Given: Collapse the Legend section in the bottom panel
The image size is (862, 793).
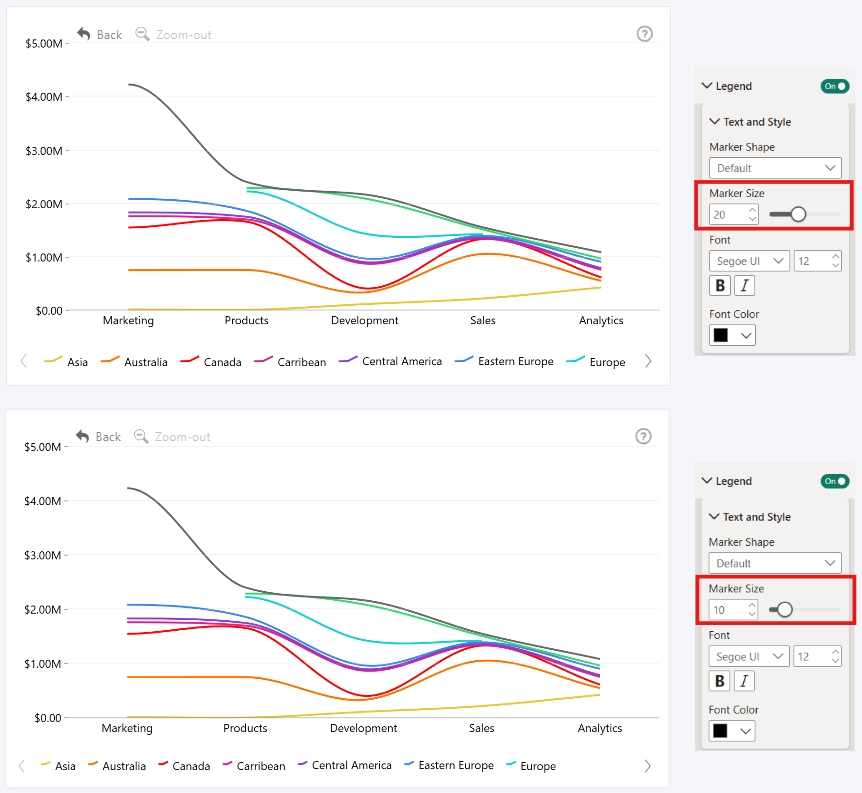Looking at the screenshot, I should point(707,481).
